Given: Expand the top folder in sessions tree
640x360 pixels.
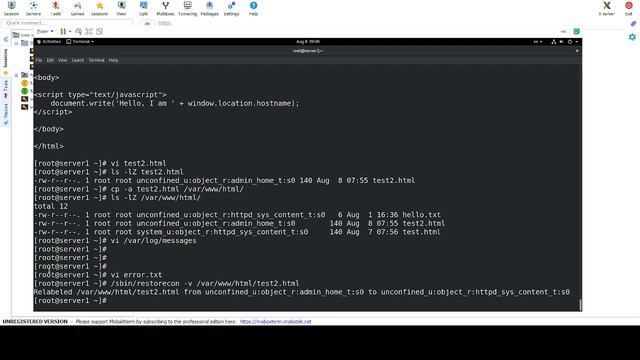Looking at the screenshot, I should point(16,43).
